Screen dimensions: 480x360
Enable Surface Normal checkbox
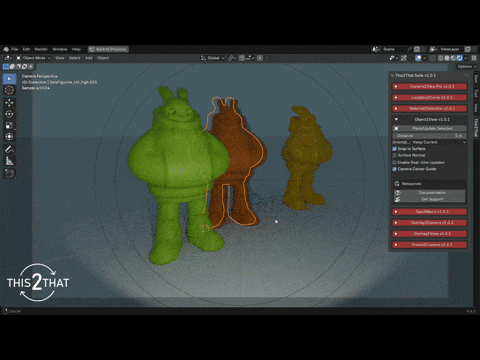point(394,155)
